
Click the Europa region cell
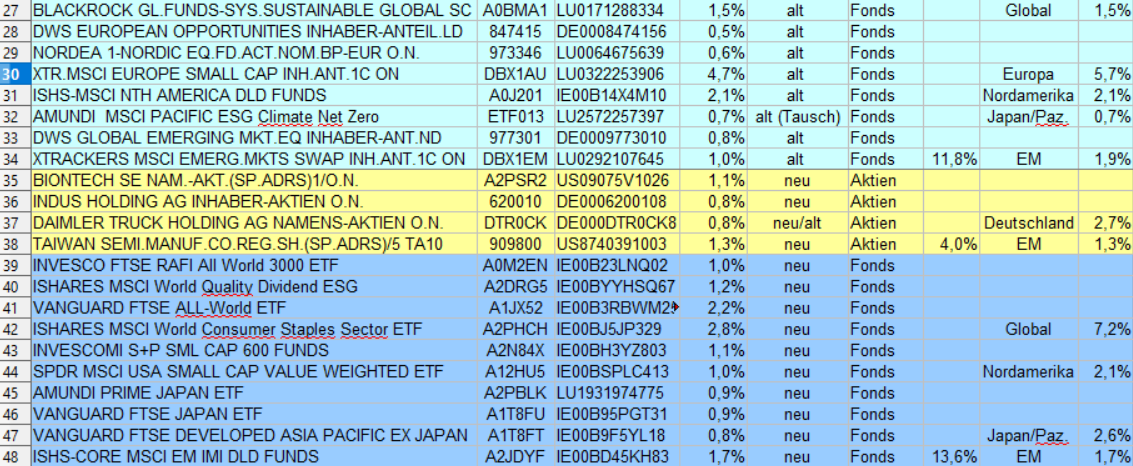1028,74
